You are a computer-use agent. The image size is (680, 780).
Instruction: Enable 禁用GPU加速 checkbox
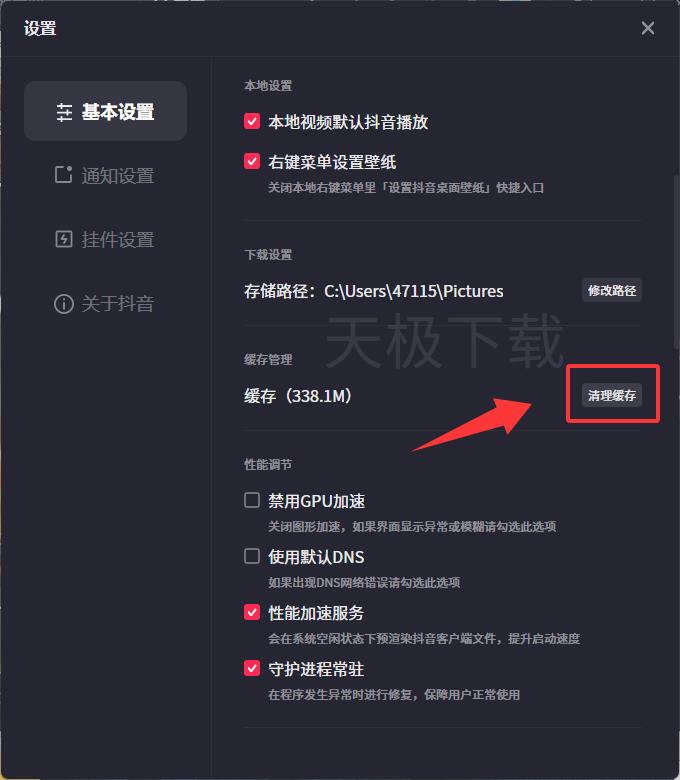click(252, 500)
